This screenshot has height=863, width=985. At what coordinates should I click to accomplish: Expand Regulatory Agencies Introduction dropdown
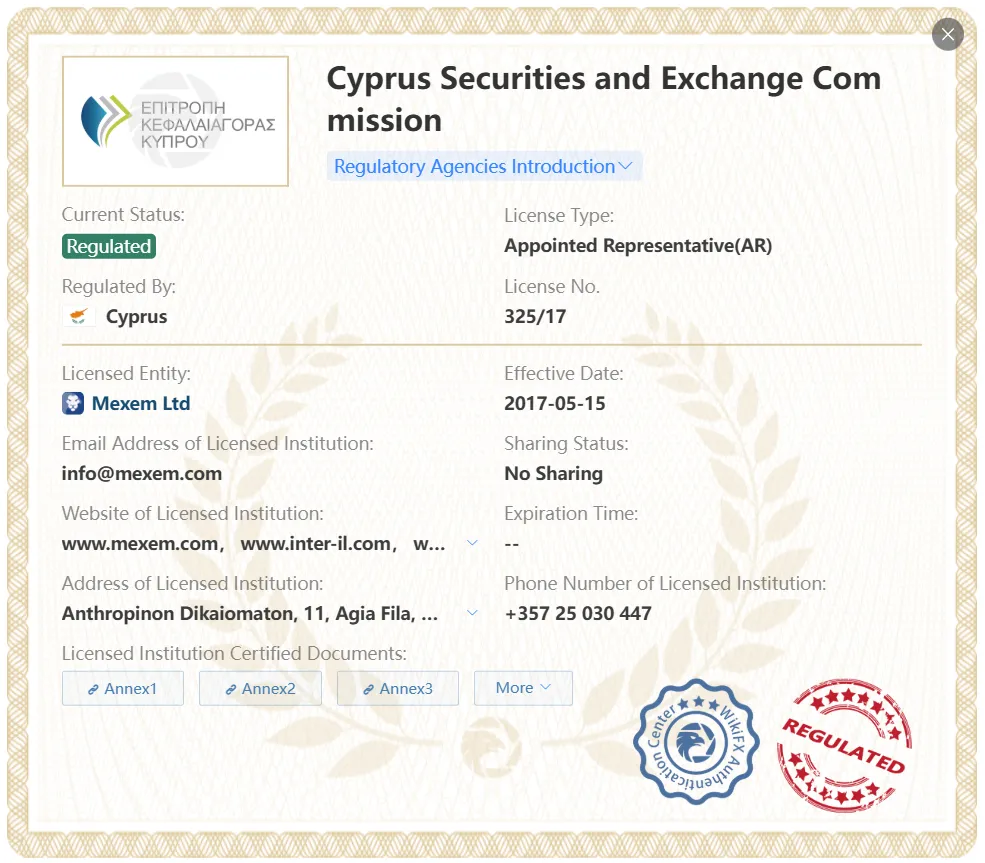pyautogui.click(x=484, y=166)
